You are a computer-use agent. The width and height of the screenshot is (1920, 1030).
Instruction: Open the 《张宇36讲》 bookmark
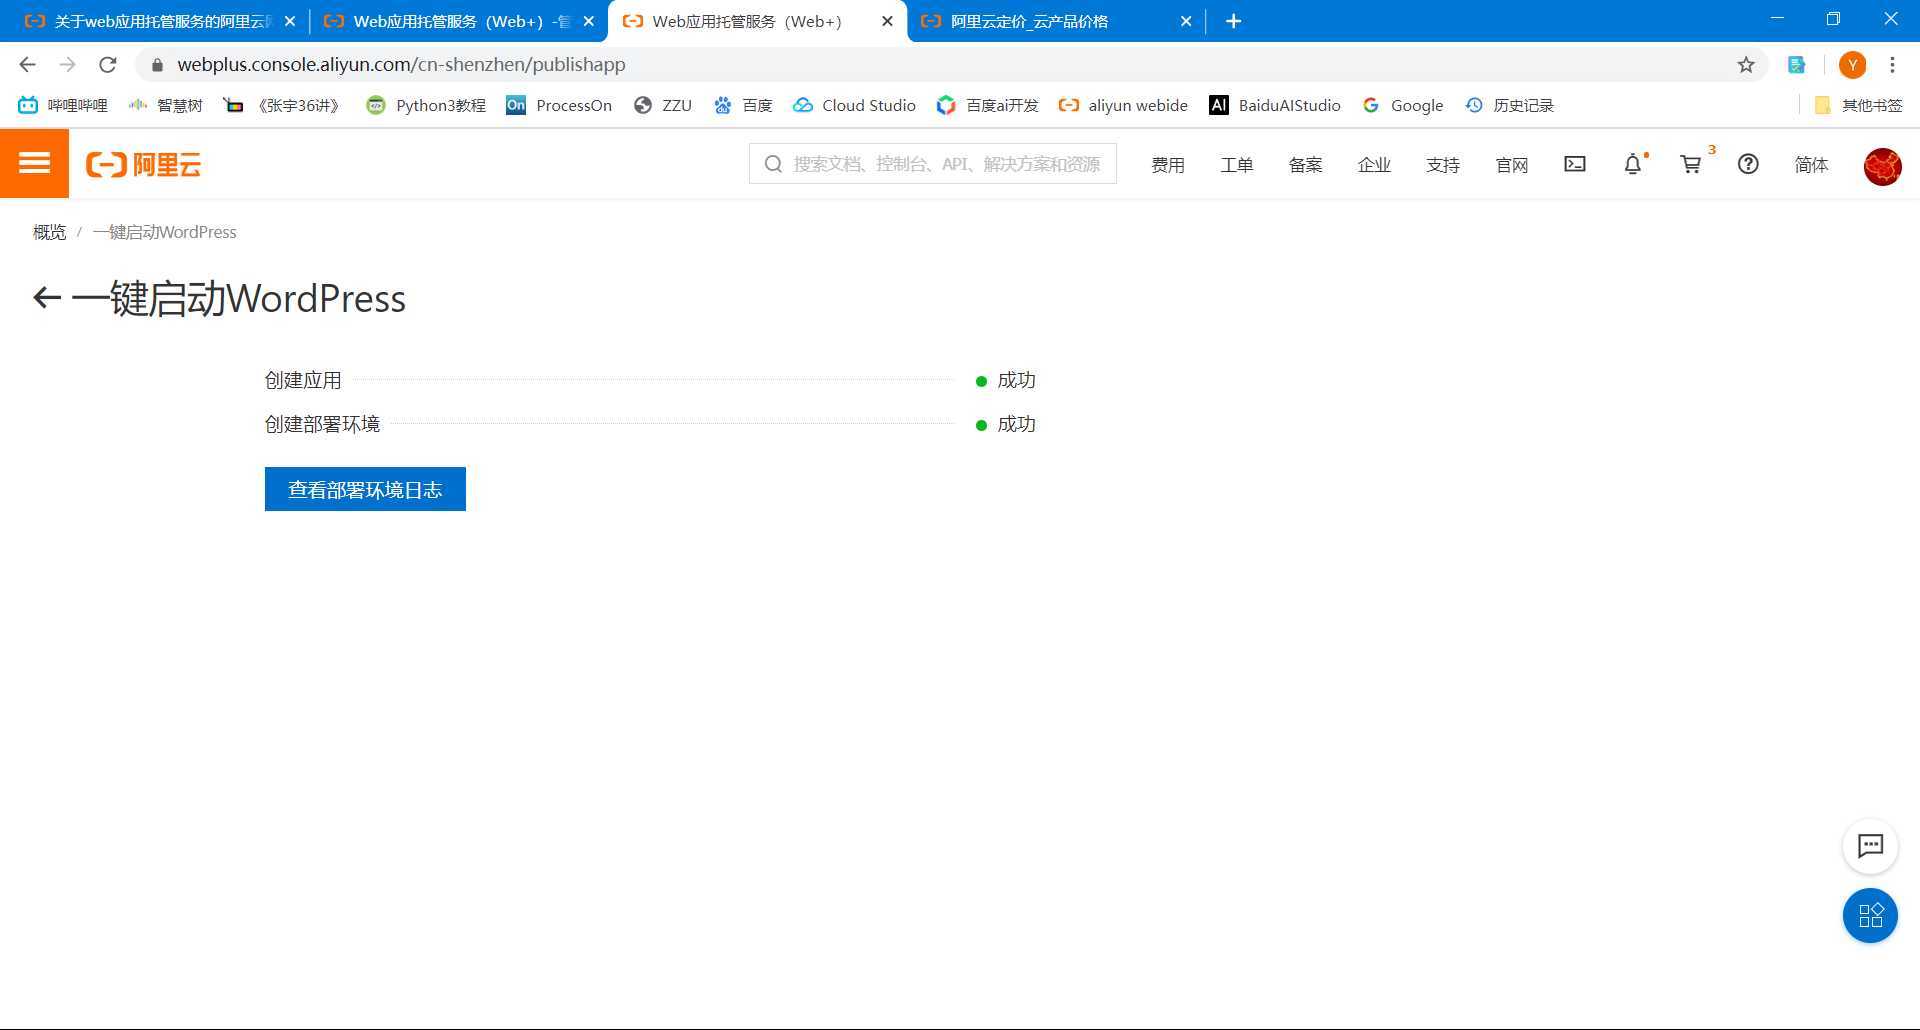(283, 105)
